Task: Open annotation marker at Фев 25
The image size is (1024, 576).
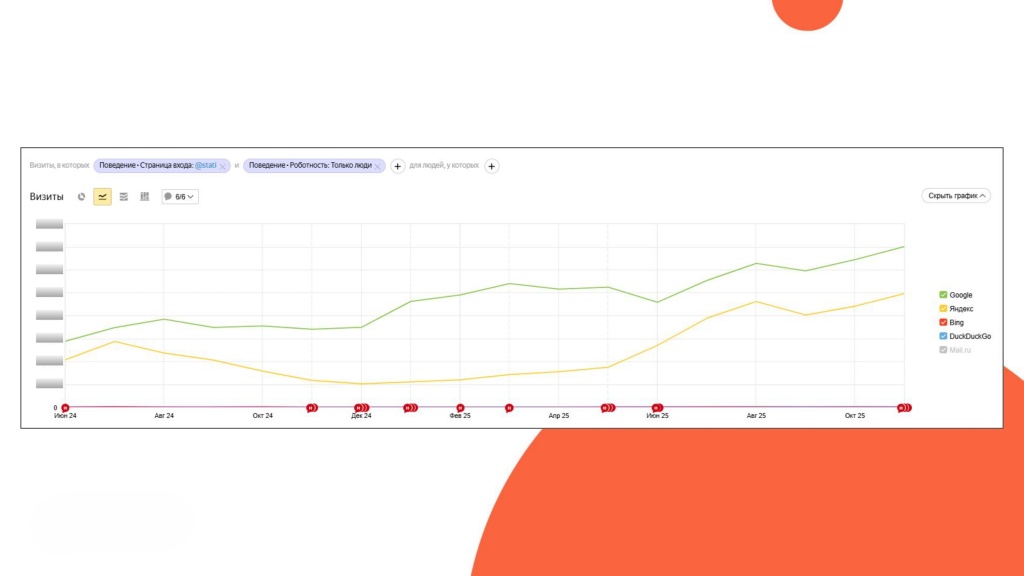Action: click(x=460, y=408)
